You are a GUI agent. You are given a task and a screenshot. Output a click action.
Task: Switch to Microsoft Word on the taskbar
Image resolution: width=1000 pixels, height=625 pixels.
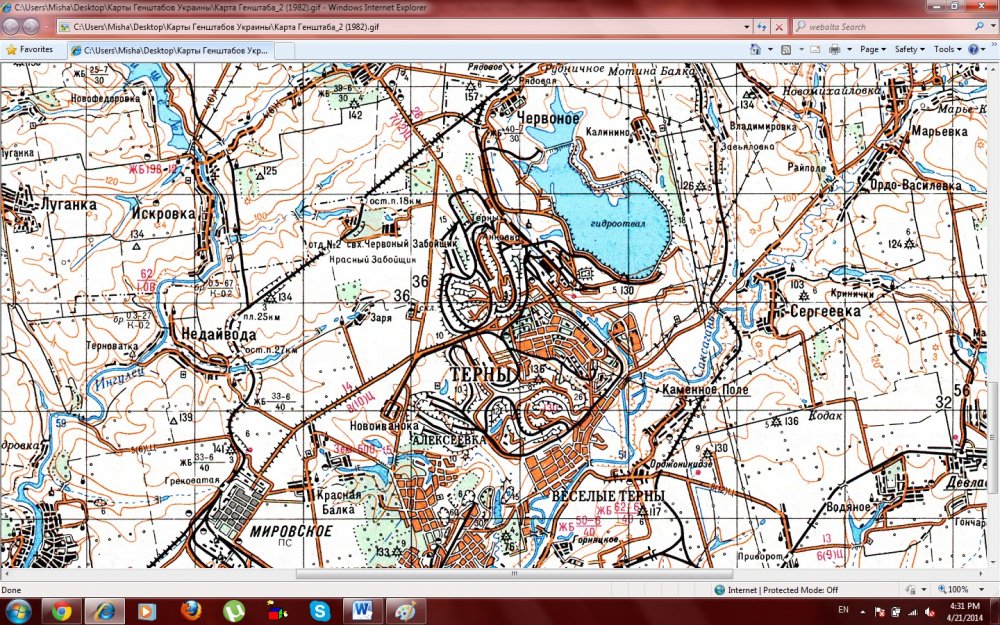[x=362, y=611]
